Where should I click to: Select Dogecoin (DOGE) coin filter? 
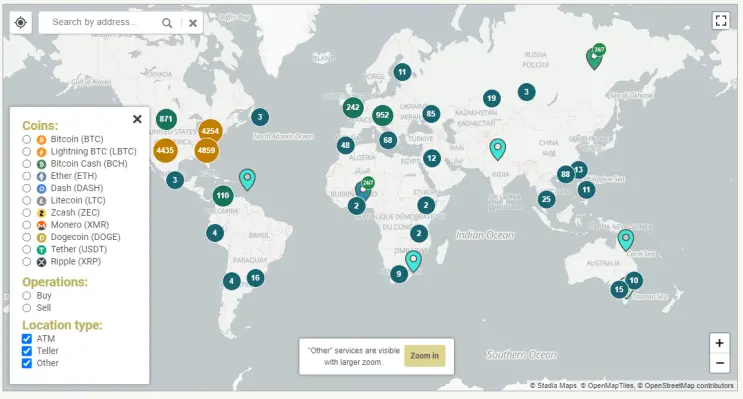(27, 237)
